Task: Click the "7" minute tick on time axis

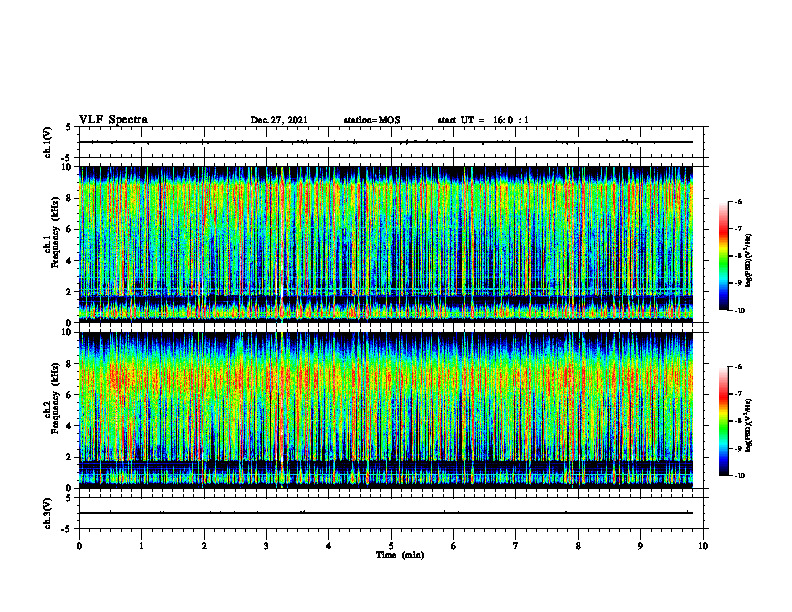Action: pyautogui.click(x=516, y=546)
